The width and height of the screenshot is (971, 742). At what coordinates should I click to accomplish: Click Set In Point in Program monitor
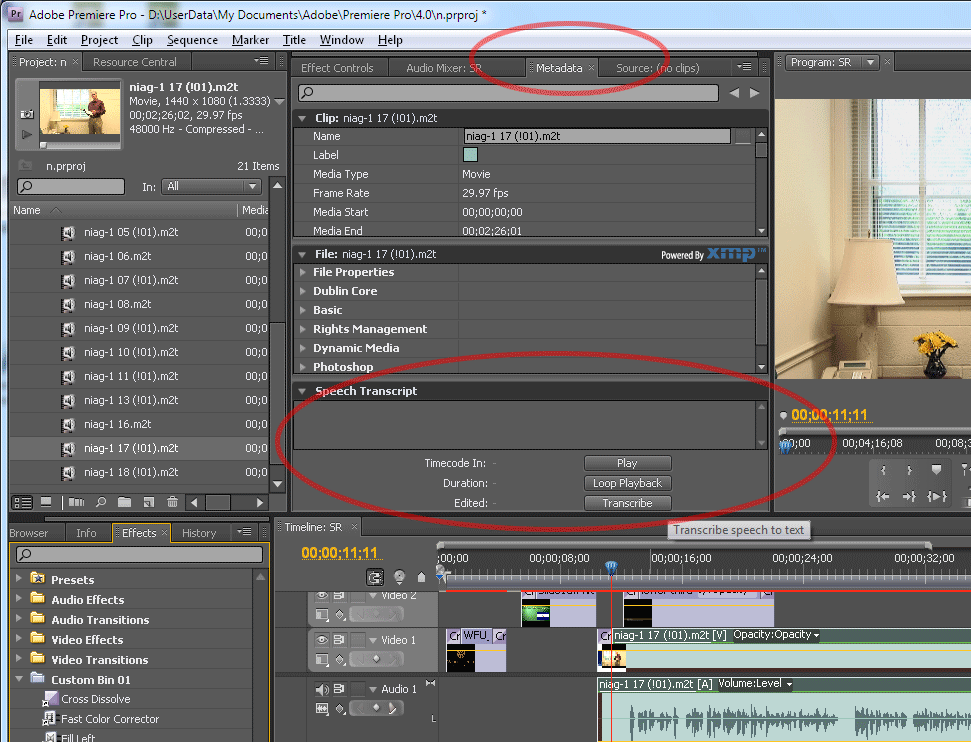coord(883,470)
